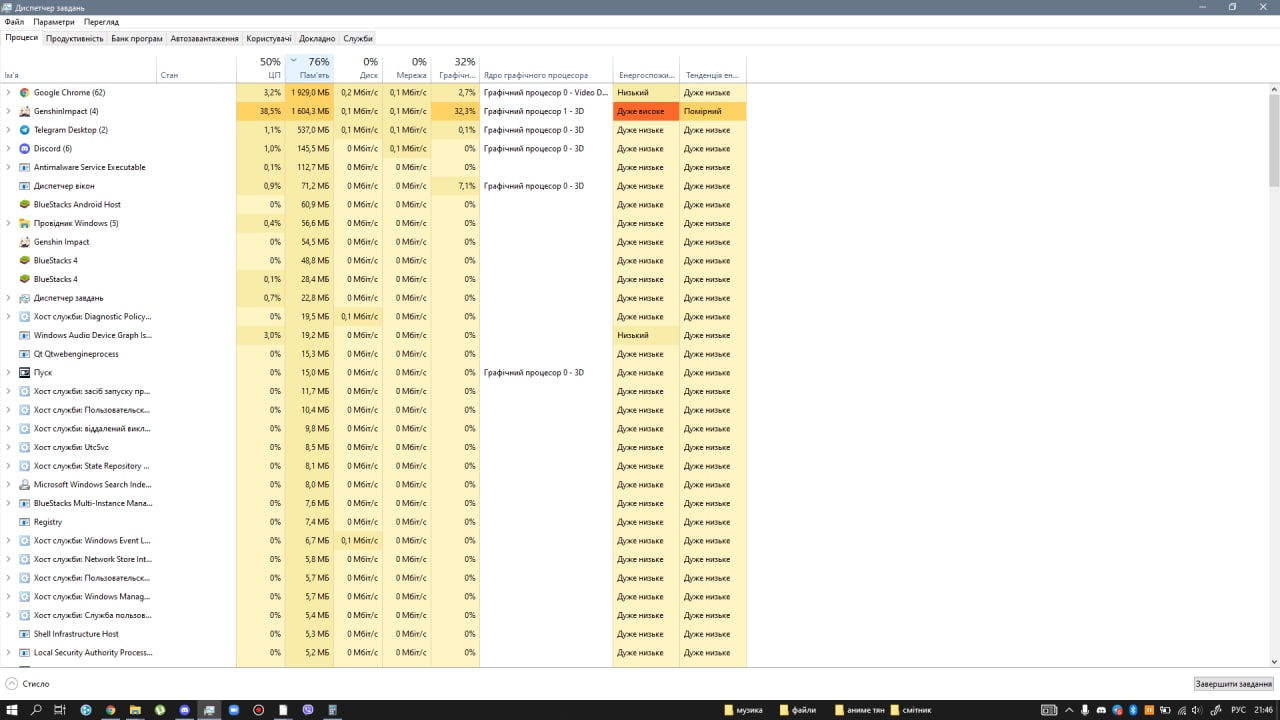
Task: Click the Microsoft Windows Search Indexer icon
Action: pos(24,484)
